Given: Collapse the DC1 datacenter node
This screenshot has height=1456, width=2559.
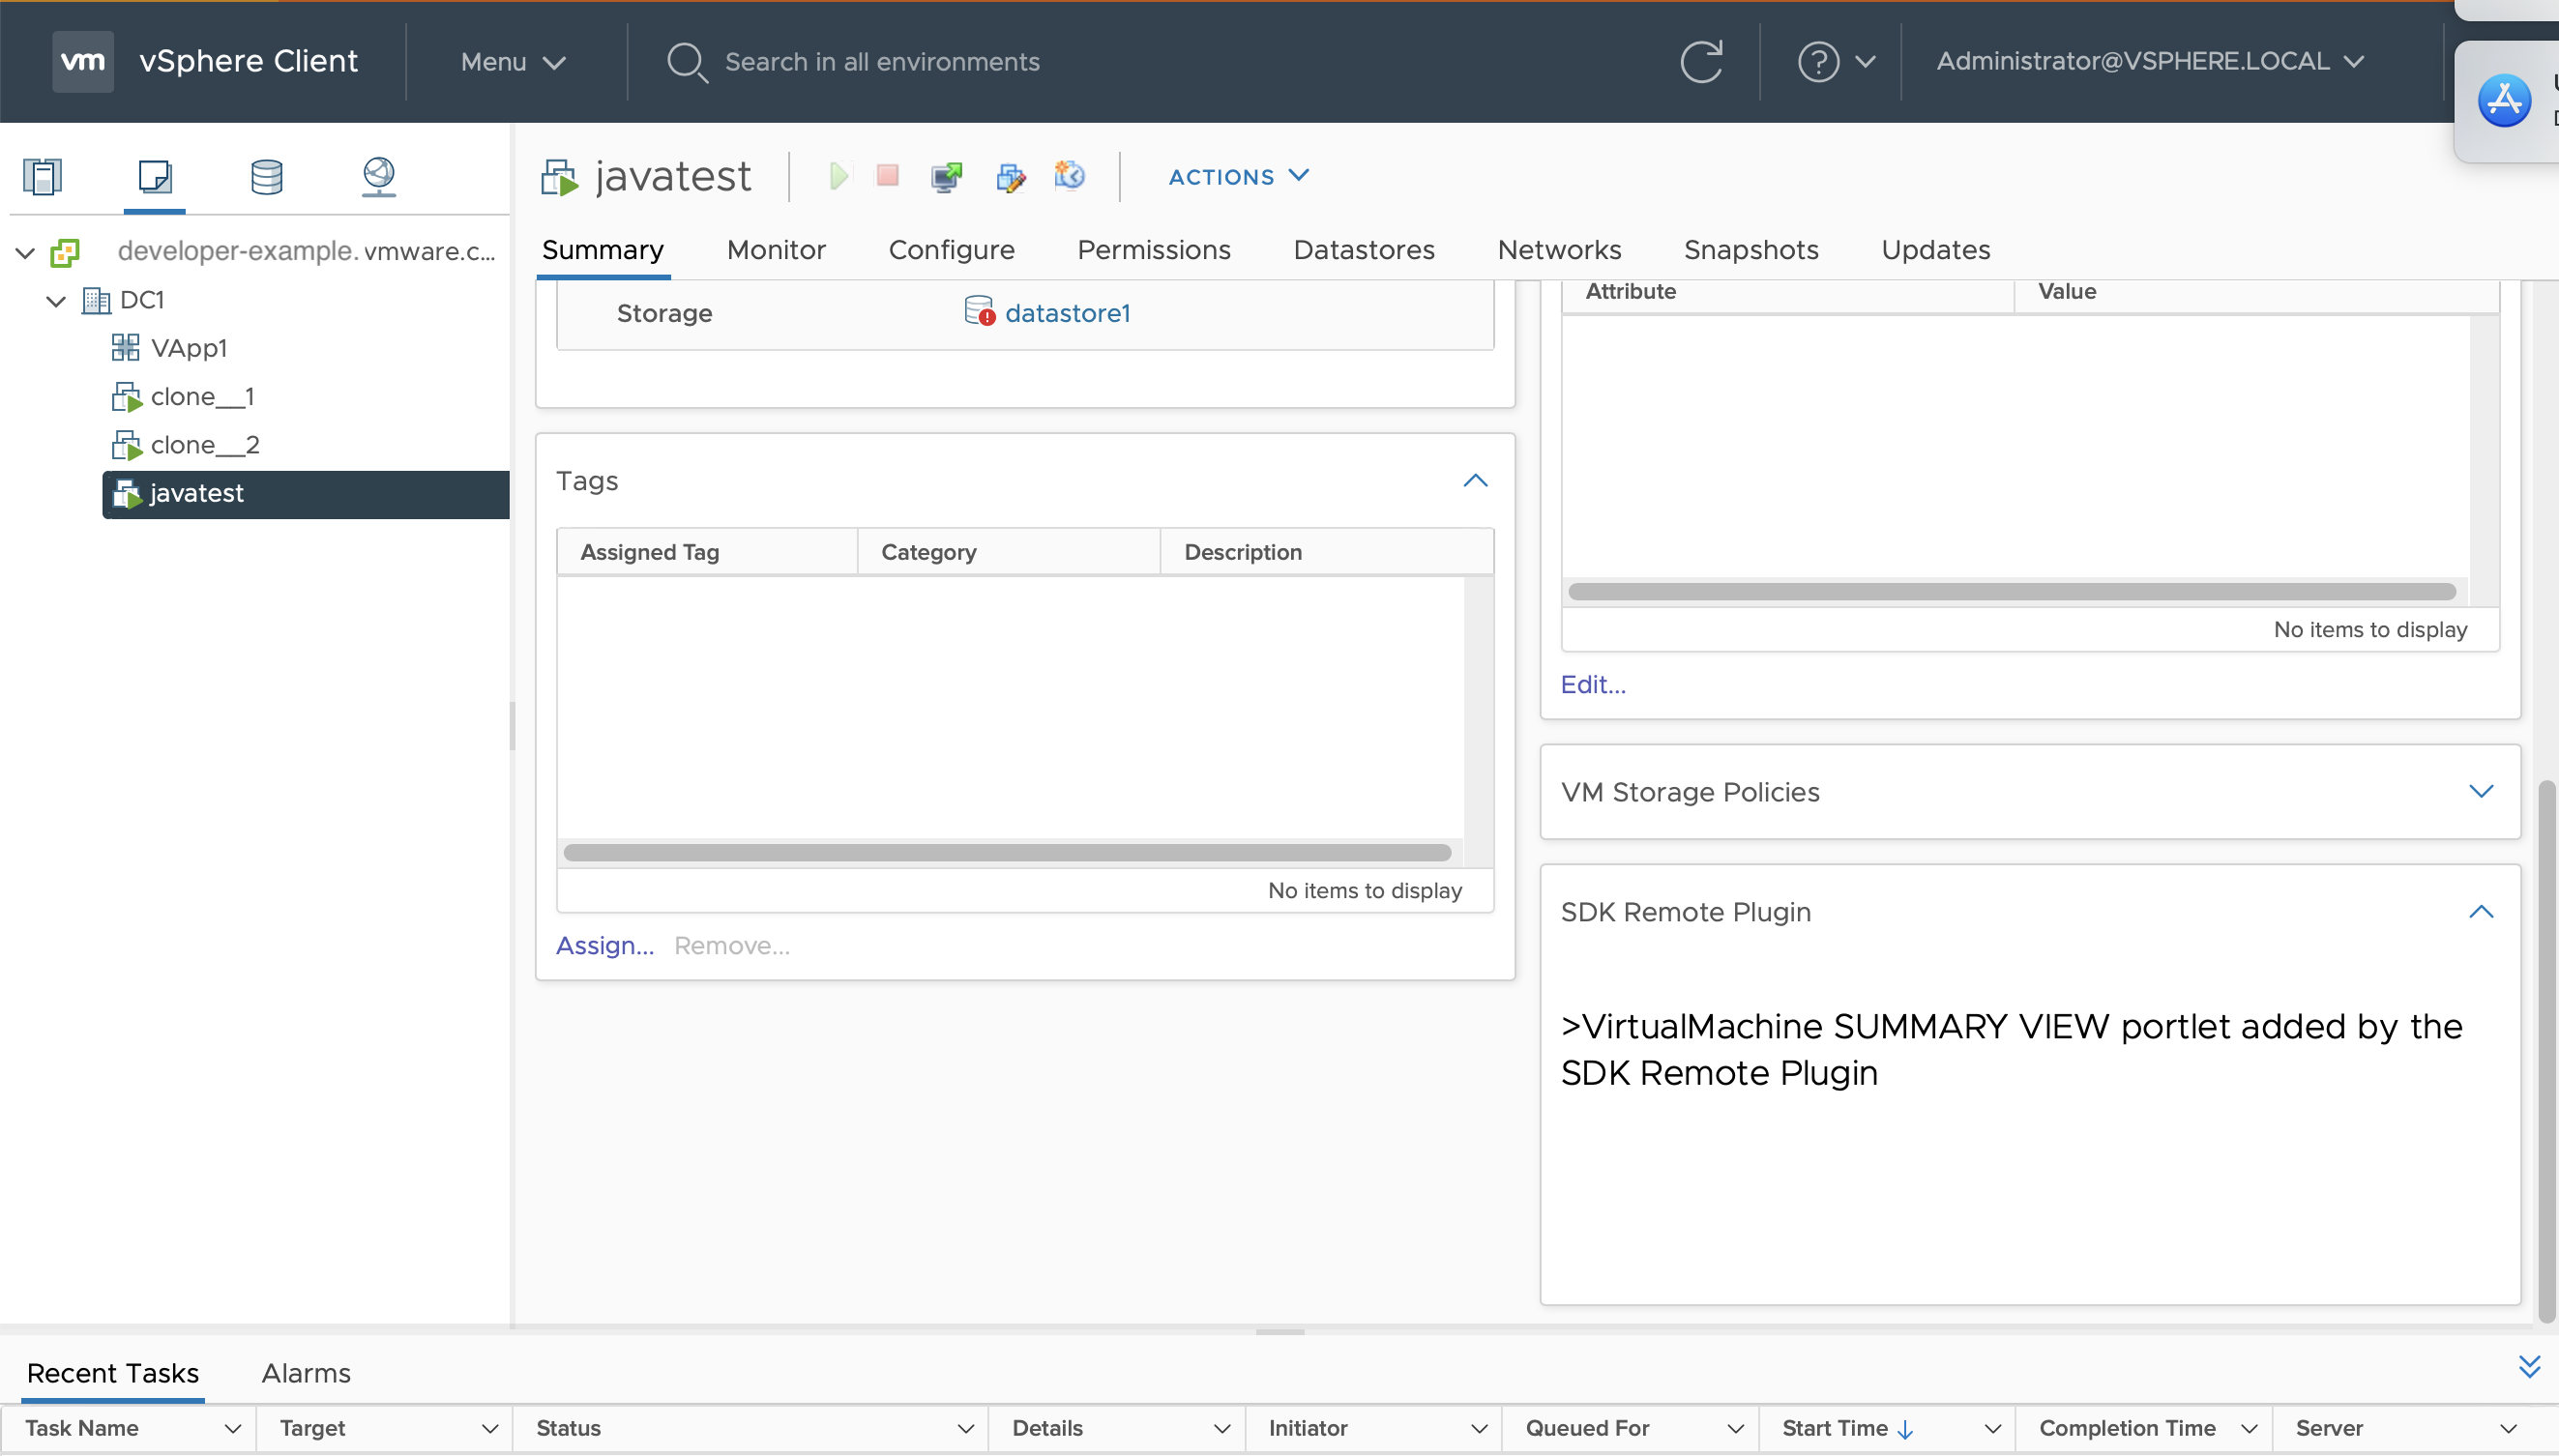Looking at the screenshot, I should 56,301.
